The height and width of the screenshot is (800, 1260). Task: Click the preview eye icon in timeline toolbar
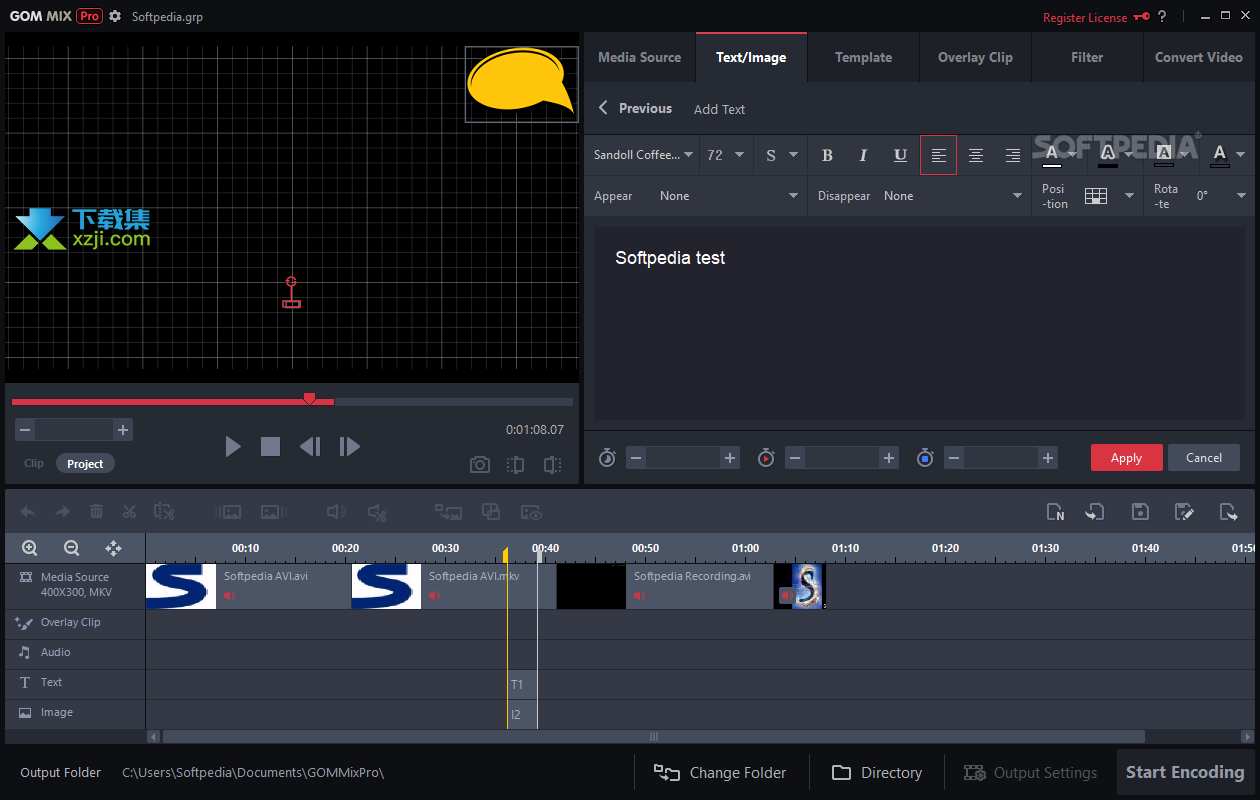pyautogui.click(x=531, y=512)
